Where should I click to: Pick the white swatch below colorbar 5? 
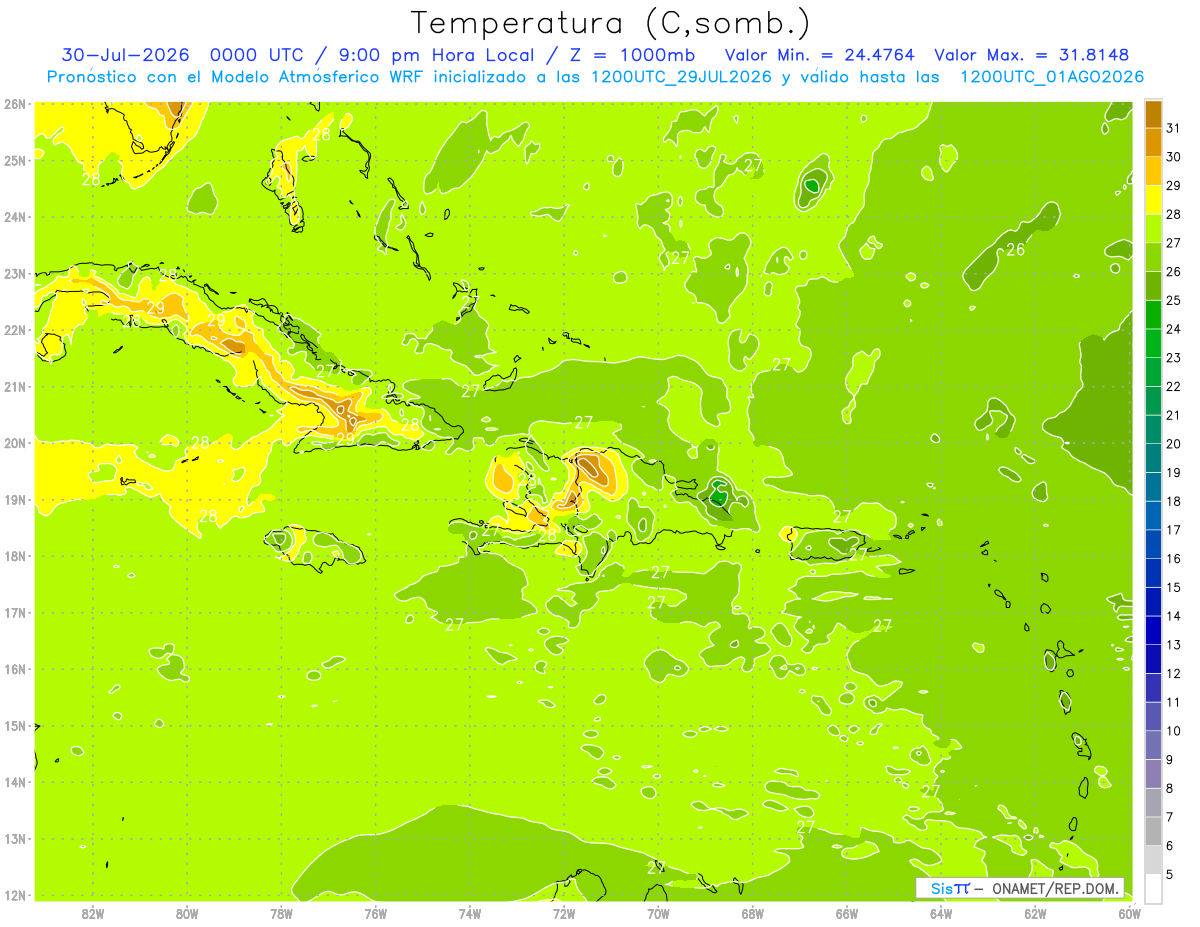1153,888
